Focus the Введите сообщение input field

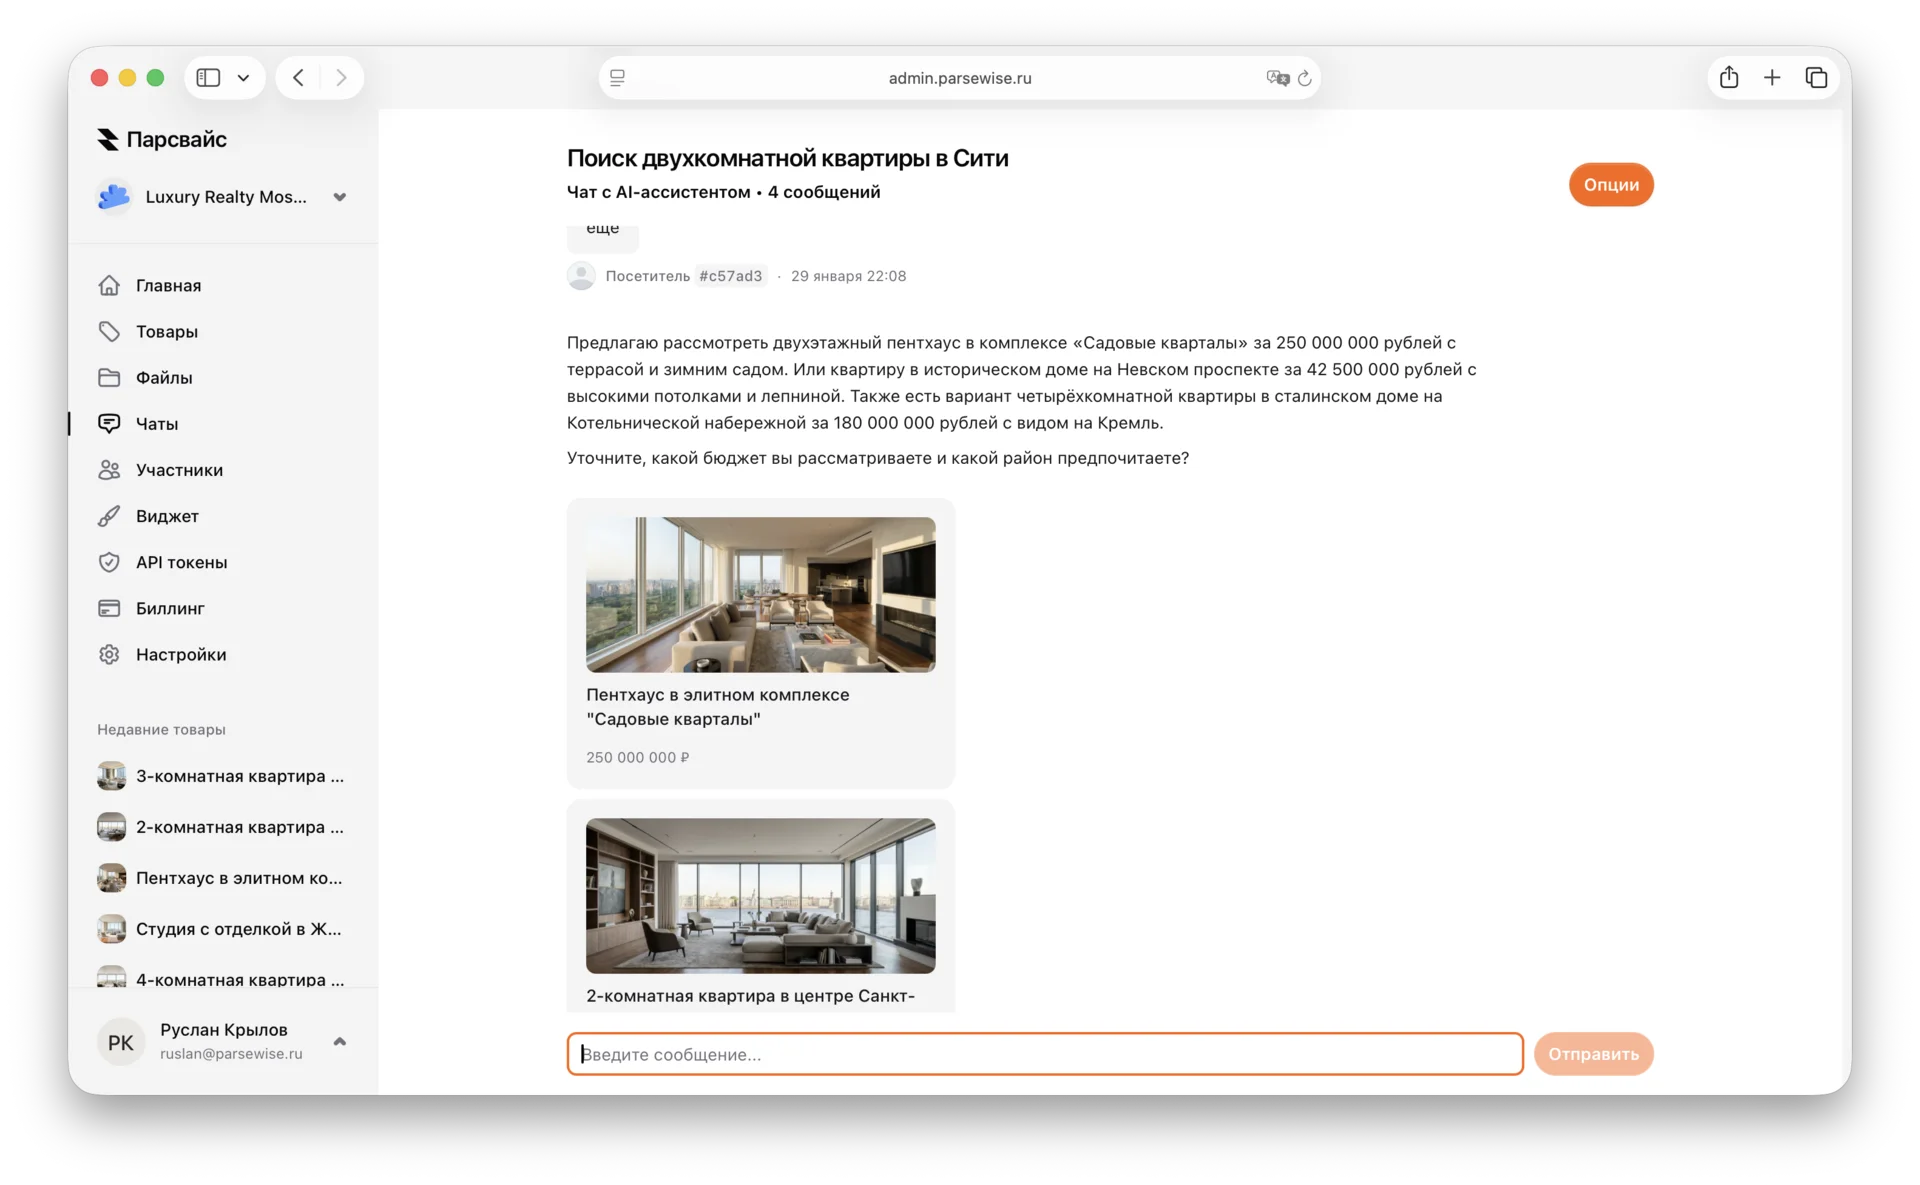coord(1044,1054)
